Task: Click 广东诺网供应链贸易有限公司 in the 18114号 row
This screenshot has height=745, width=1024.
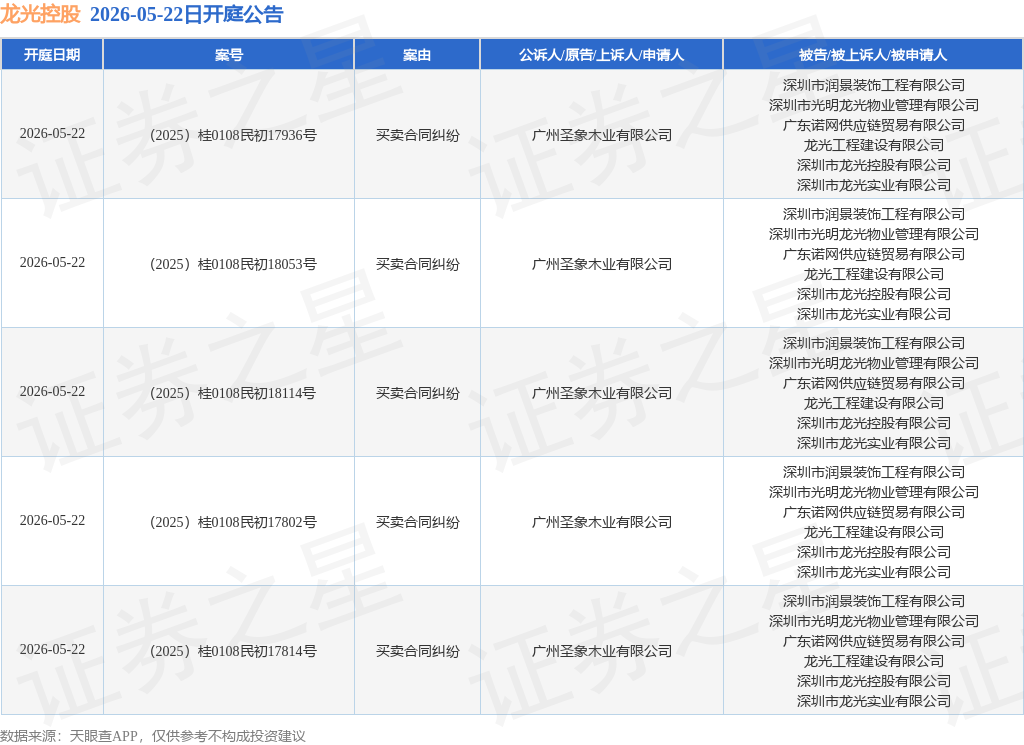Action: click(x=874, y=383)
